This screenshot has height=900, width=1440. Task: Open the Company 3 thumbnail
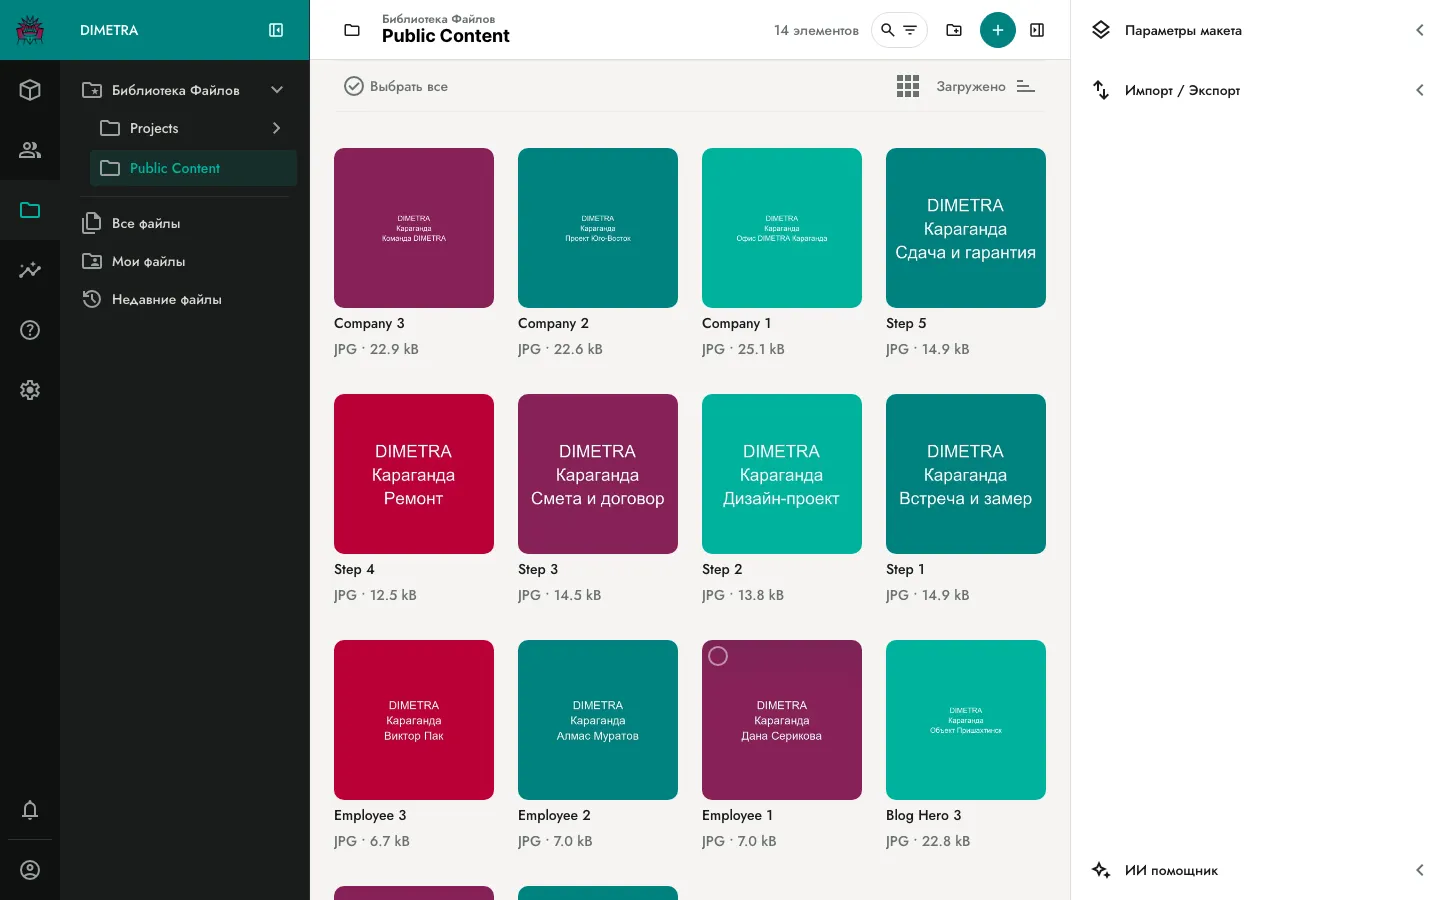414,228
